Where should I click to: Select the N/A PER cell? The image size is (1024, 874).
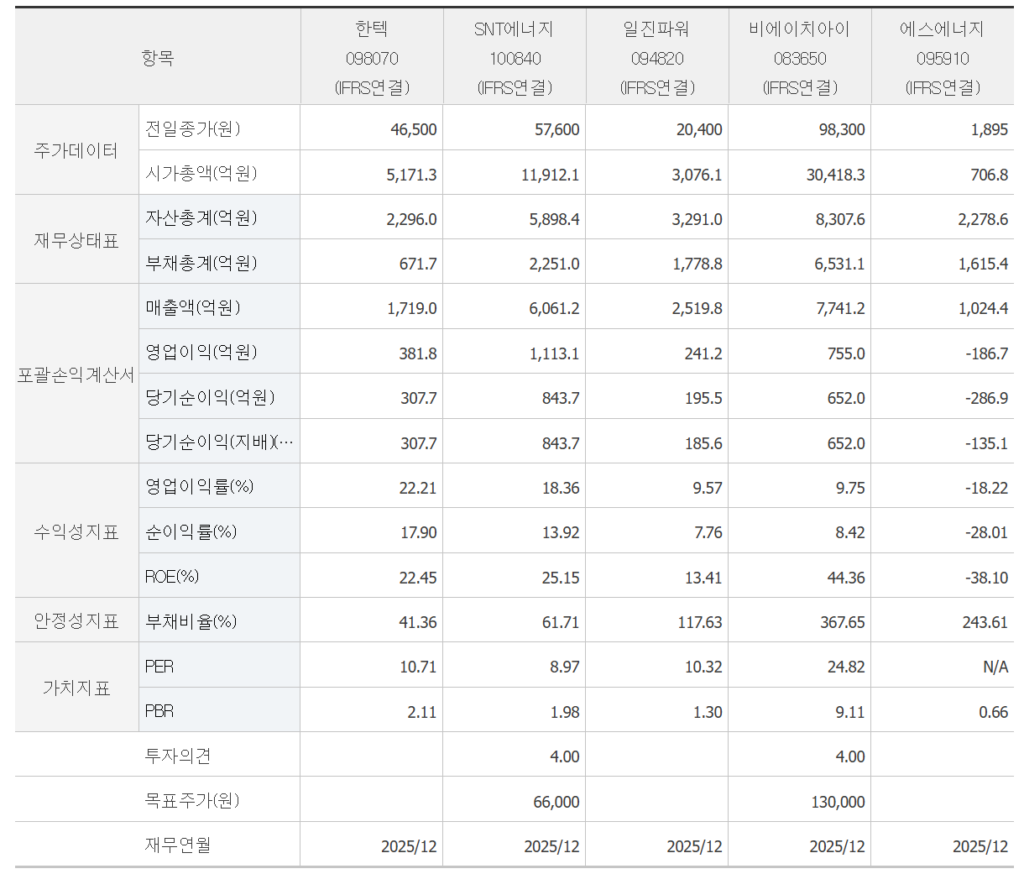tap(995, 667)
